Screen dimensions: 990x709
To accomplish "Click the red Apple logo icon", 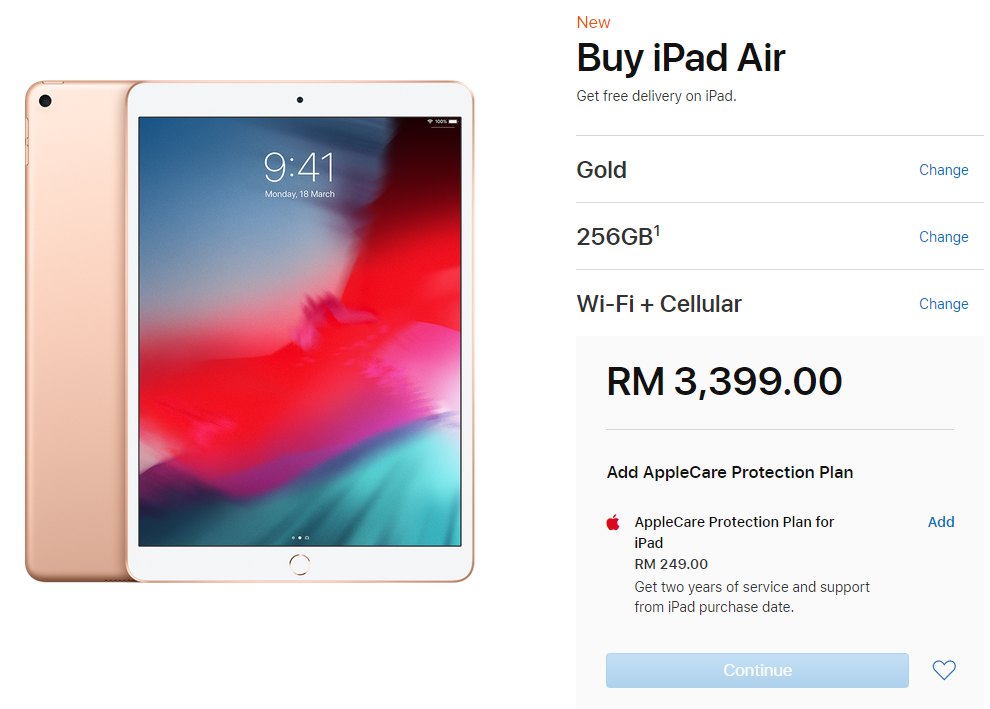I will pos(612,522).
